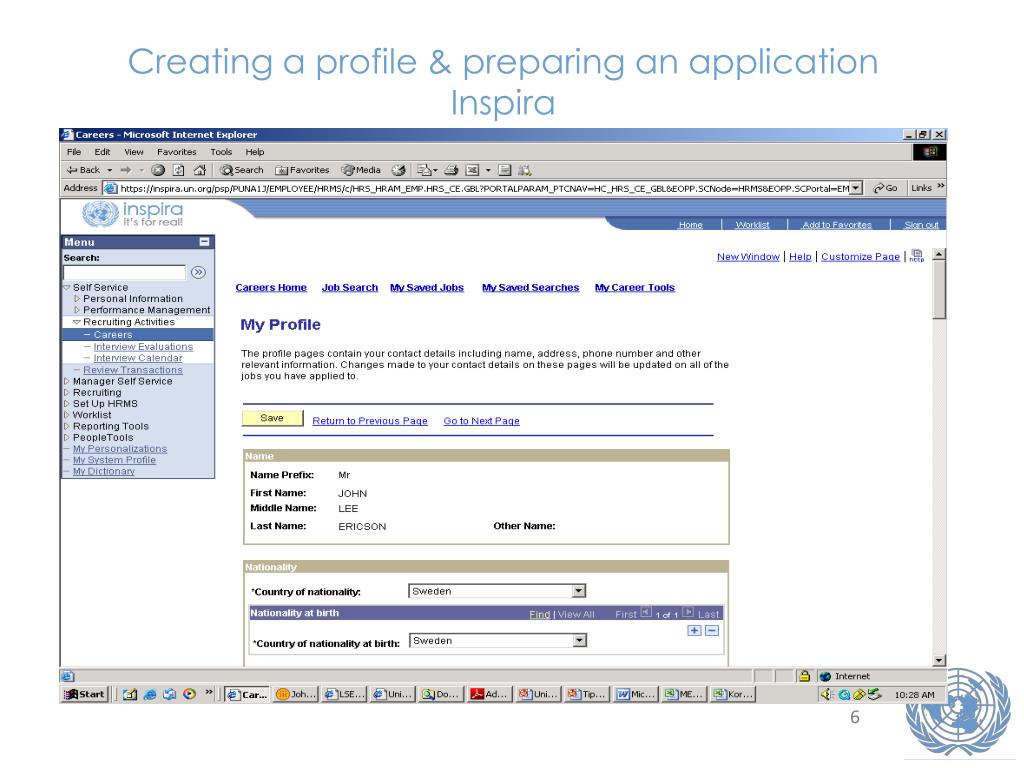Click the Sign out link

pyautogui.click(x=921, y=225)
